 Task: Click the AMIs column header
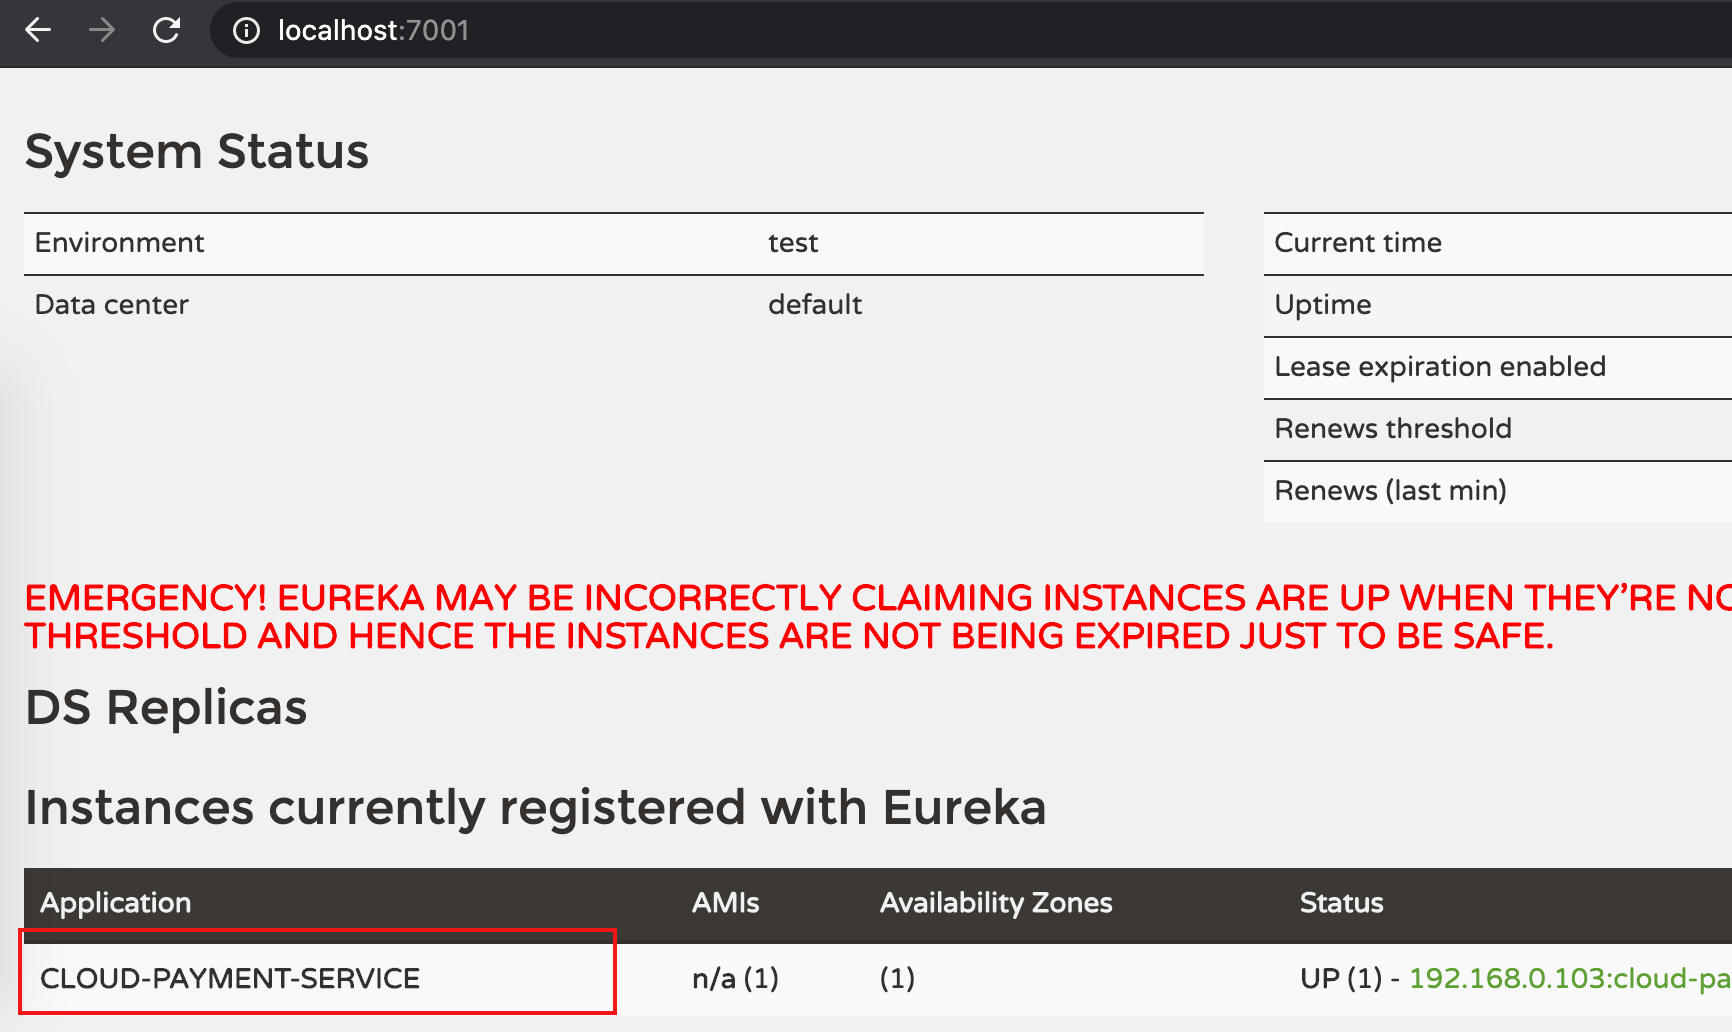click(725, 903)
